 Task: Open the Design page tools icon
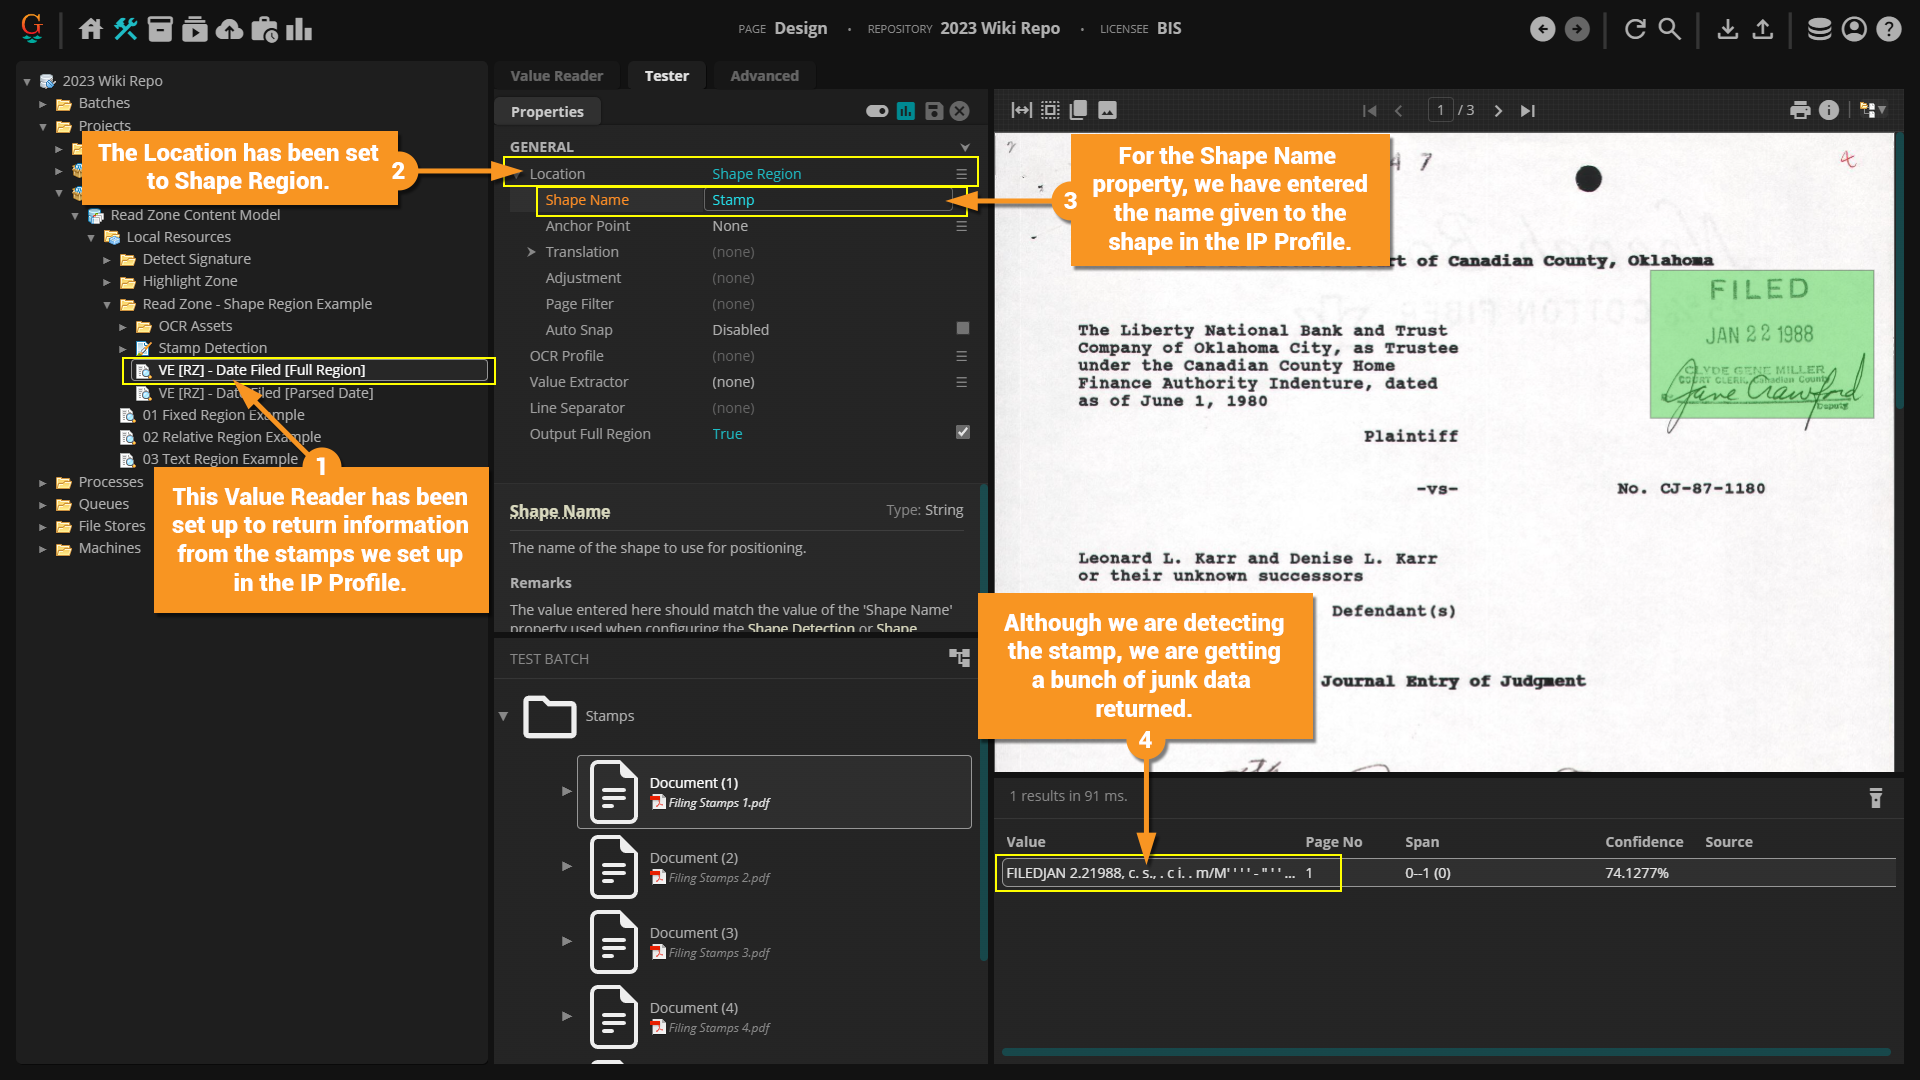(125, 29)
